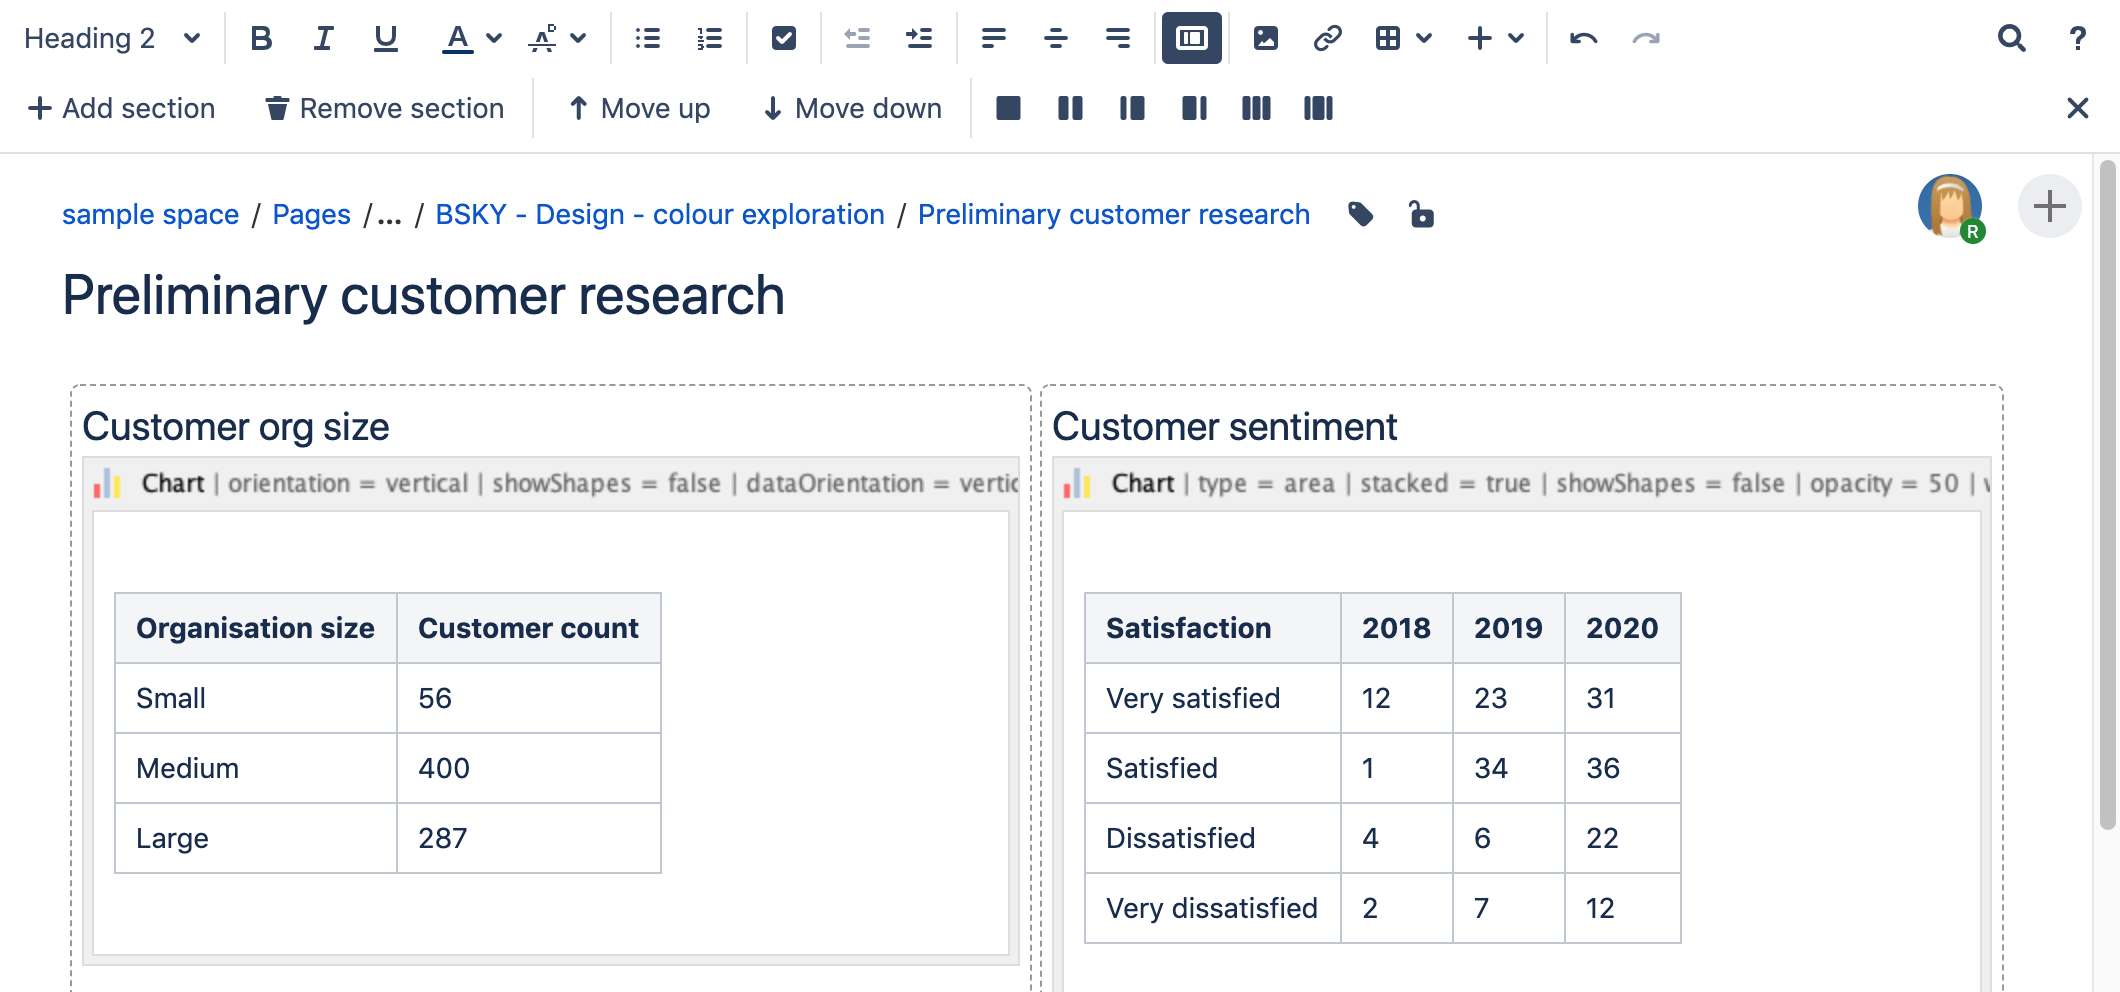Insert an image into the page
The width and height of the screenshot is (2120, 992).
click(1266, 38)
